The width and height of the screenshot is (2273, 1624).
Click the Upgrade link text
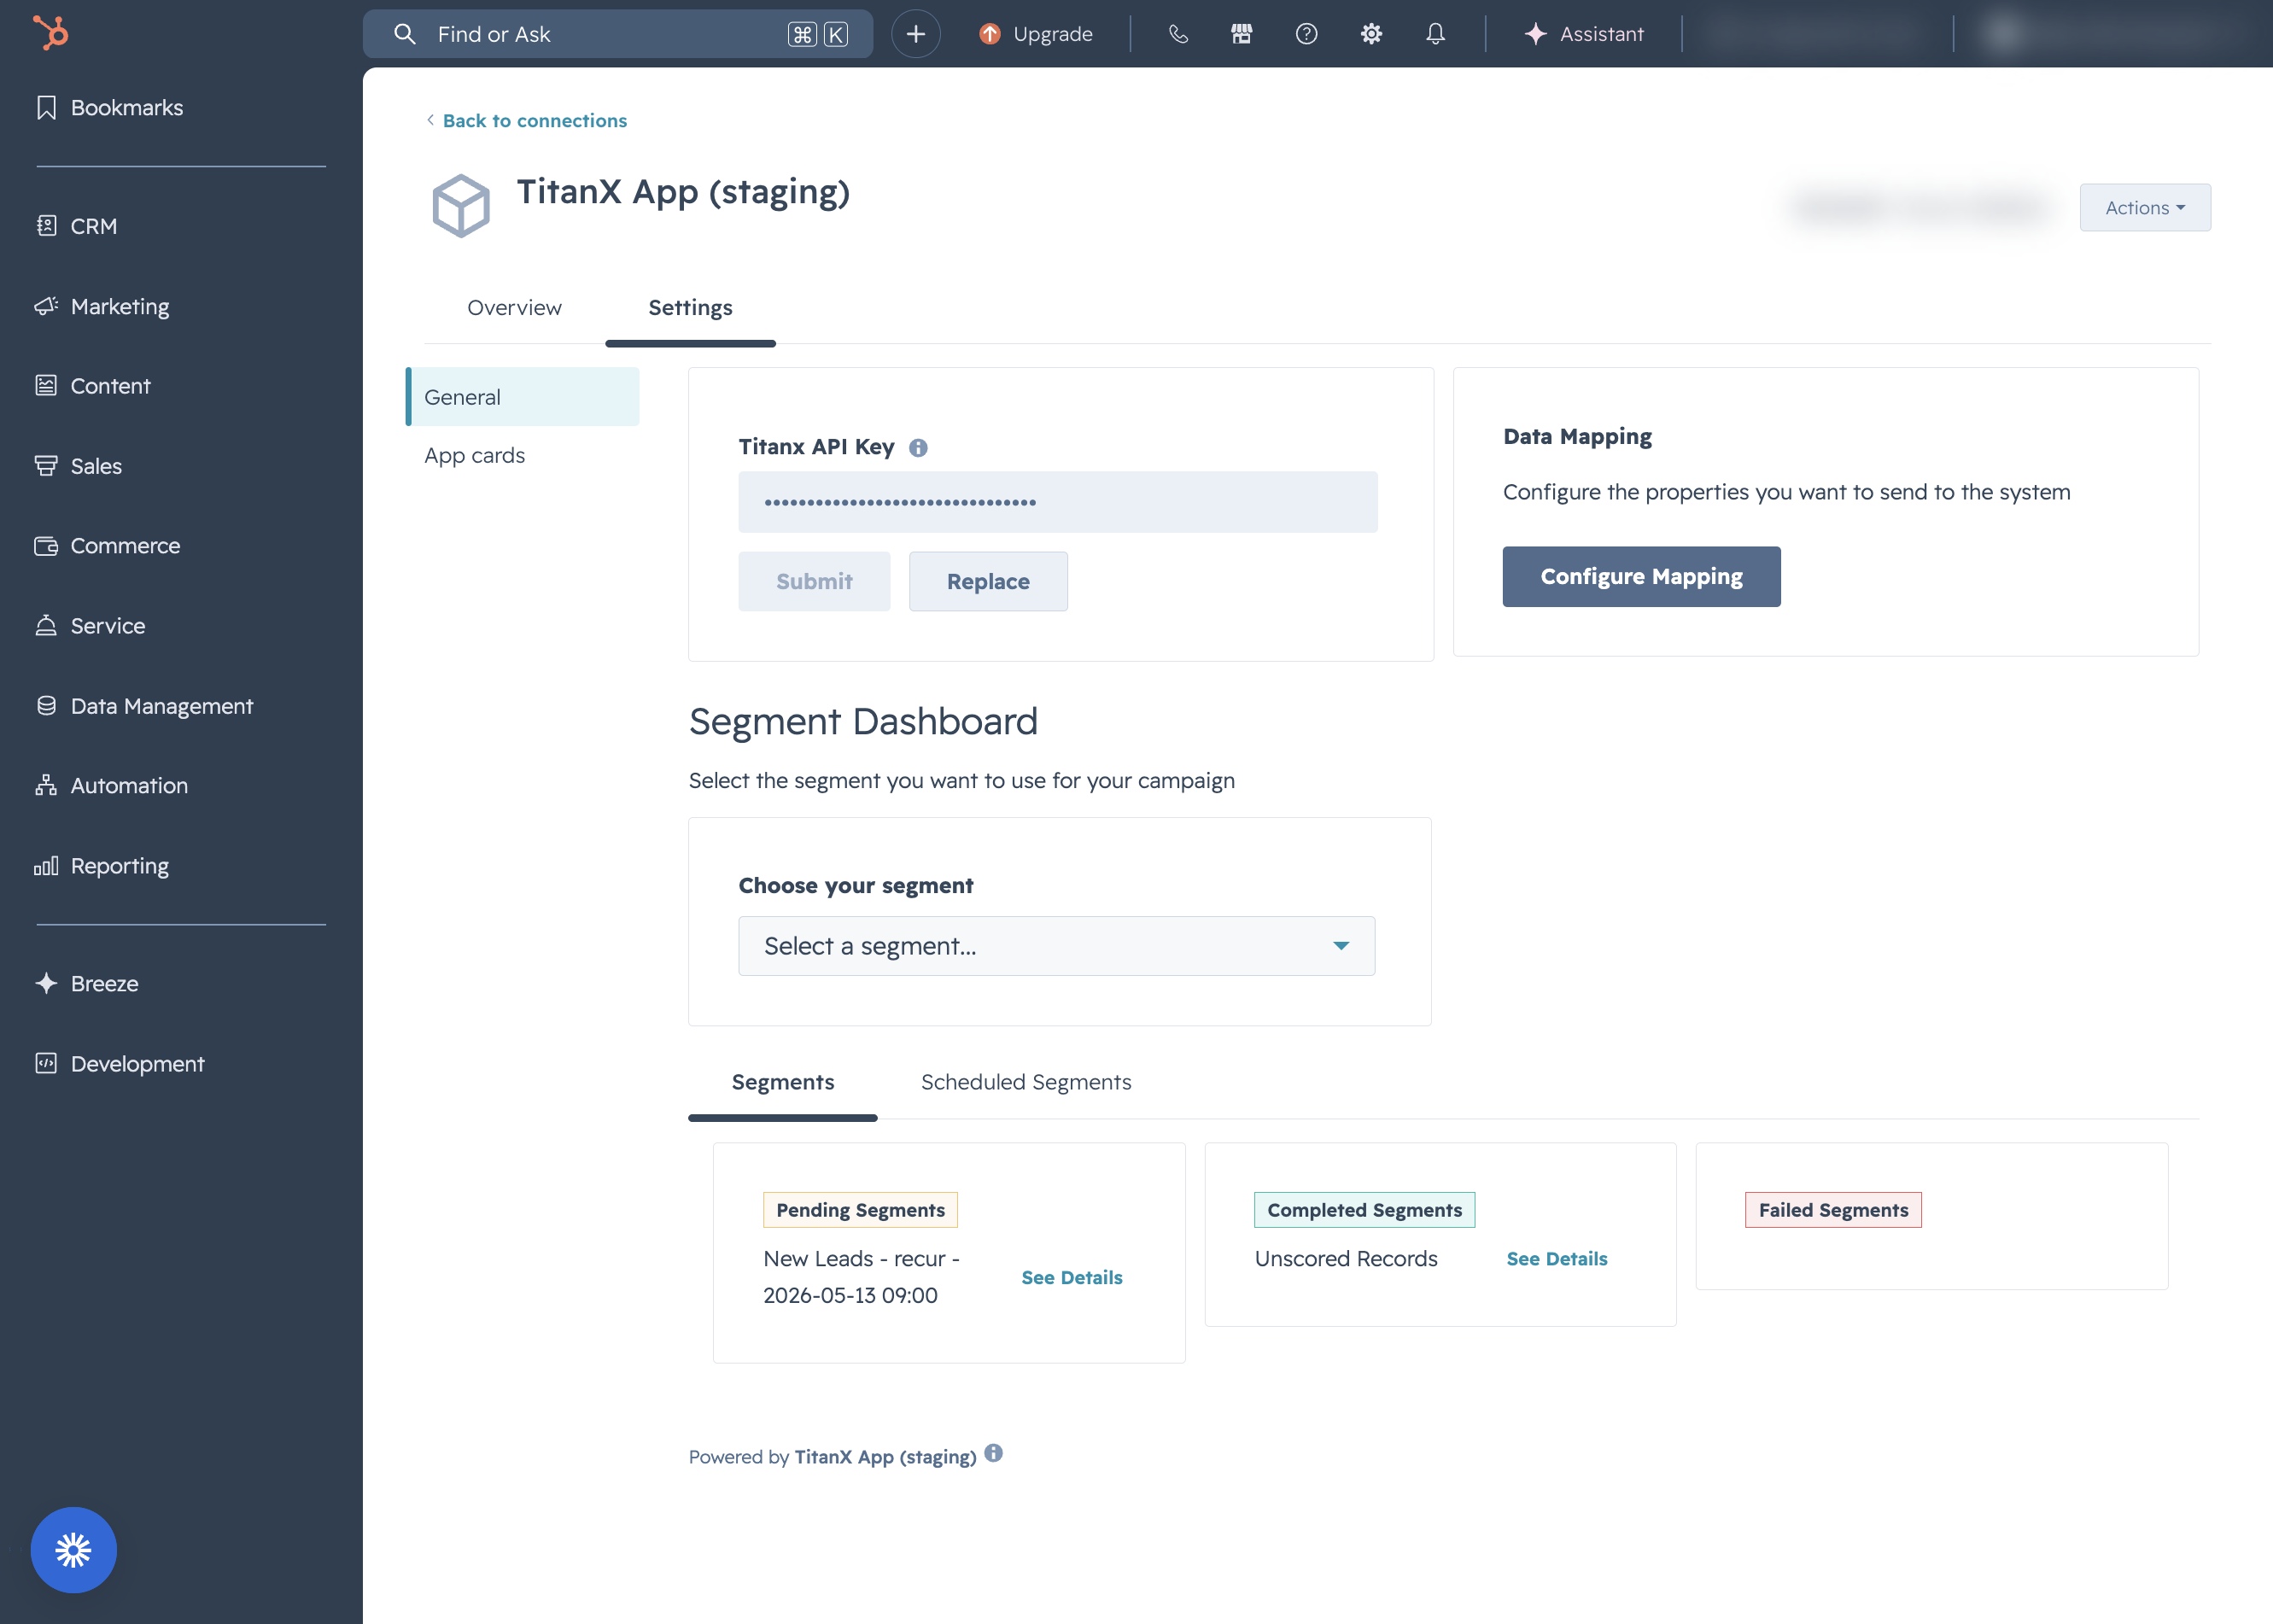pyautogui.click(x=1053, y=34)
